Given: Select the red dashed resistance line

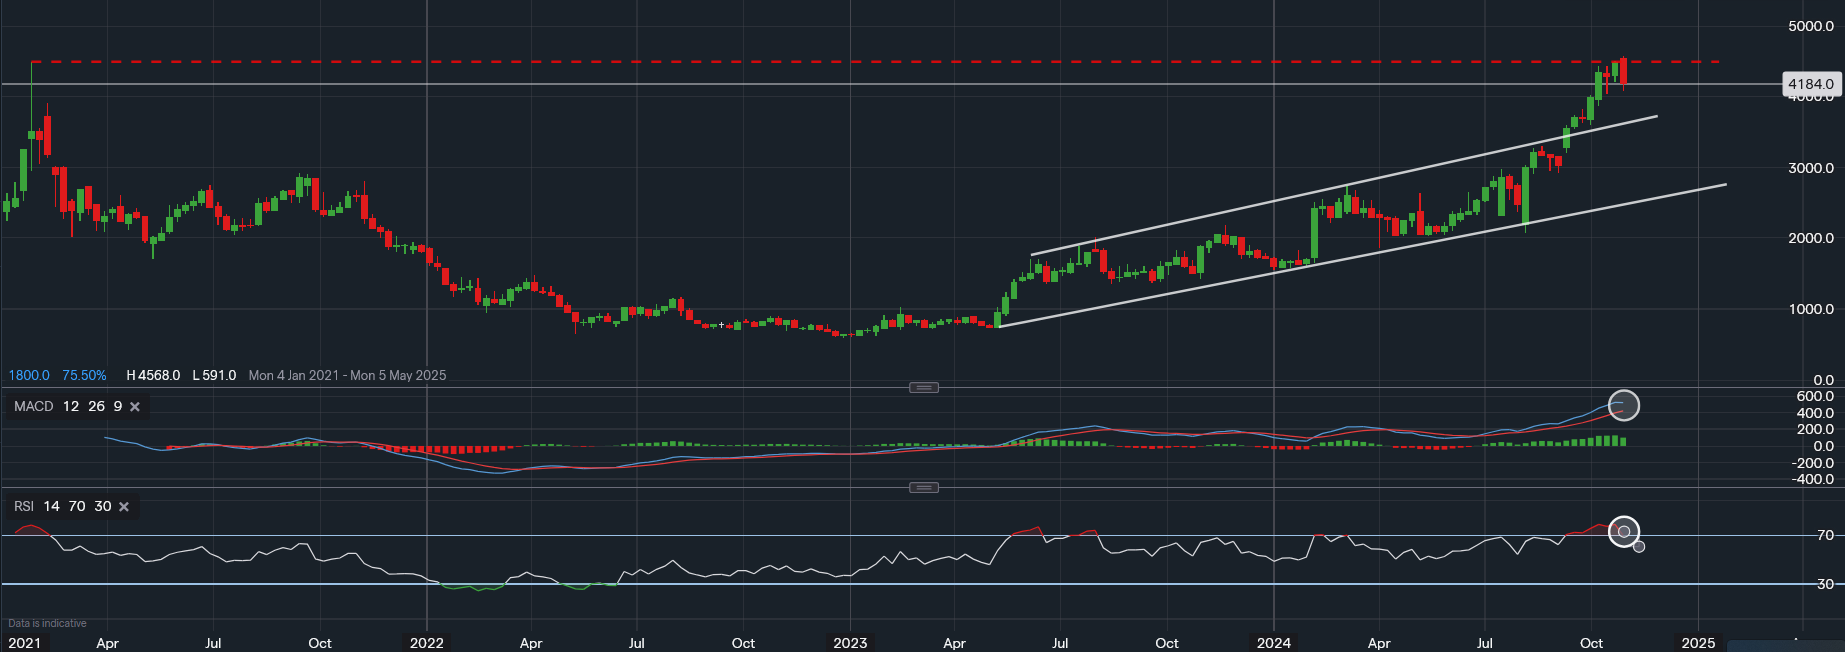Looking at the screenshot, I should point(800,62).
